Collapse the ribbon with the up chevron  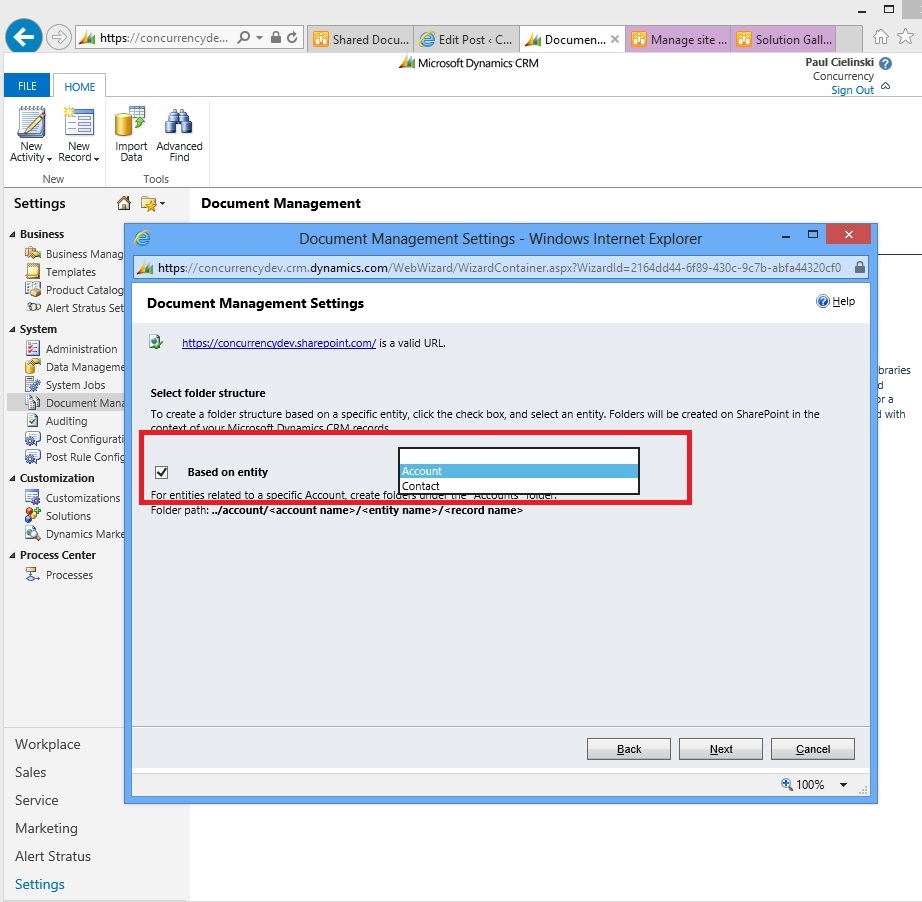[x=886, y=86]
